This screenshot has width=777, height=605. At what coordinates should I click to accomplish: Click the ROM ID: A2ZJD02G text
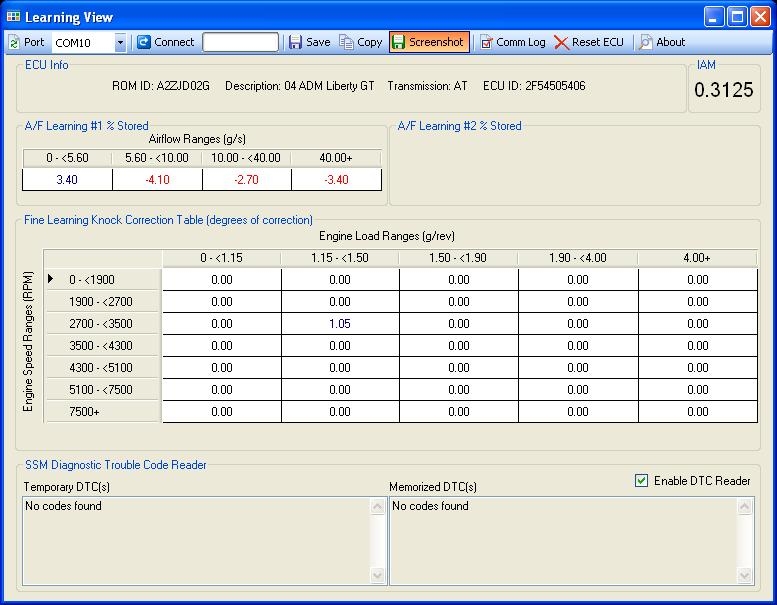(x=161, y=86)
